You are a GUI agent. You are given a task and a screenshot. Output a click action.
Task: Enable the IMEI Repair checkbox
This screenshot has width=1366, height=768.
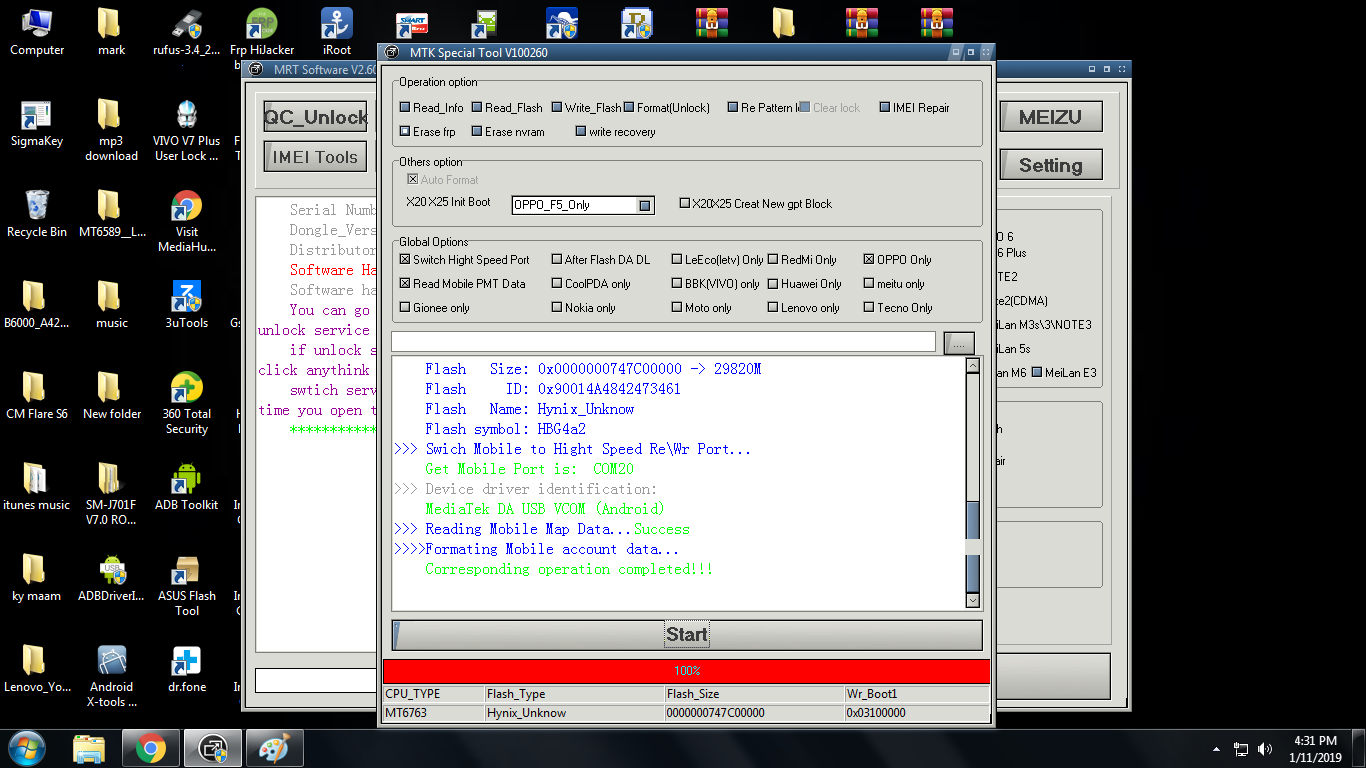tap(885, 108)
